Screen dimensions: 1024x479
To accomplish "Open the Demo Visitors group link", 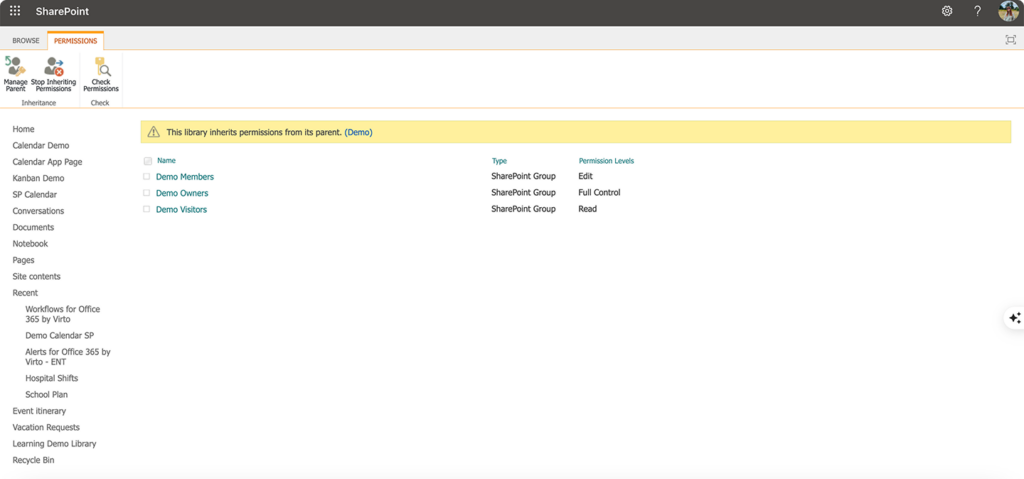I will point(182,210).
